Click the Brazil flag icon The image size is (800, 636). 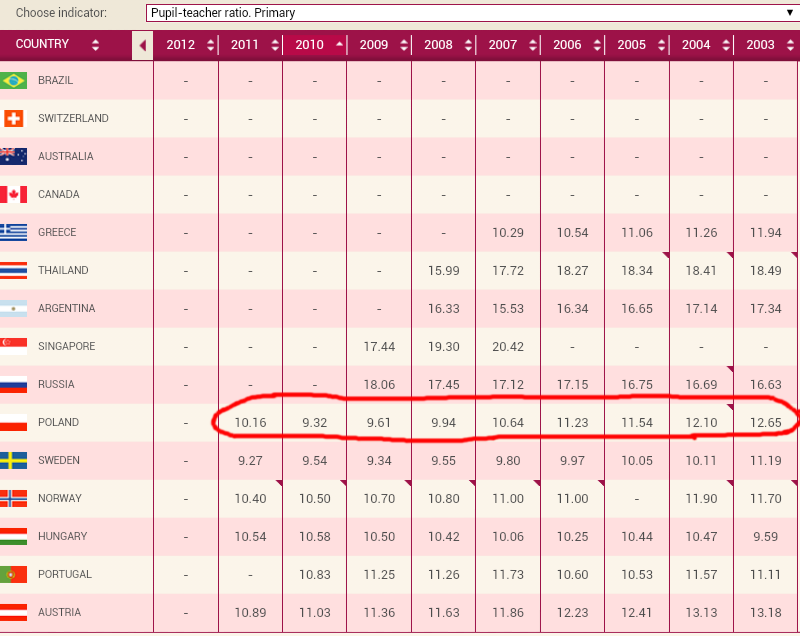[14, 80]
